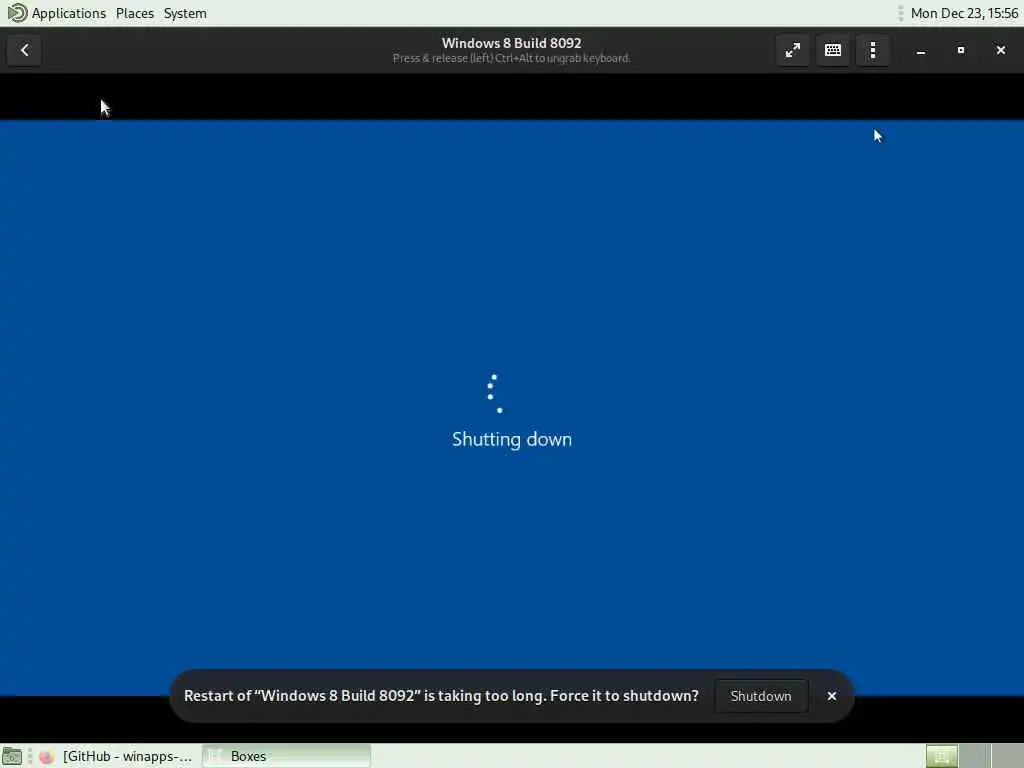Close the Boxes window

click(x=1000, y=50)
